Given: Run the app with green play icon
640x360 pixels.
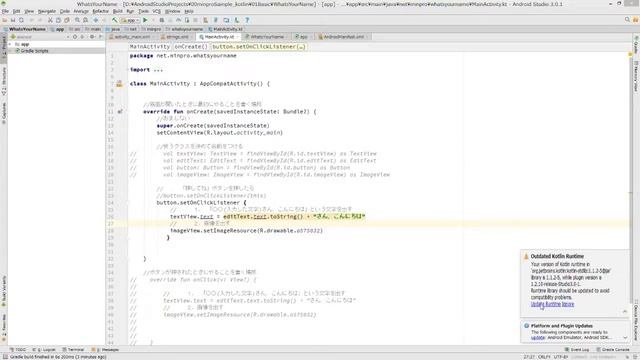Looking at the screenshot, I should coord(145,20).
